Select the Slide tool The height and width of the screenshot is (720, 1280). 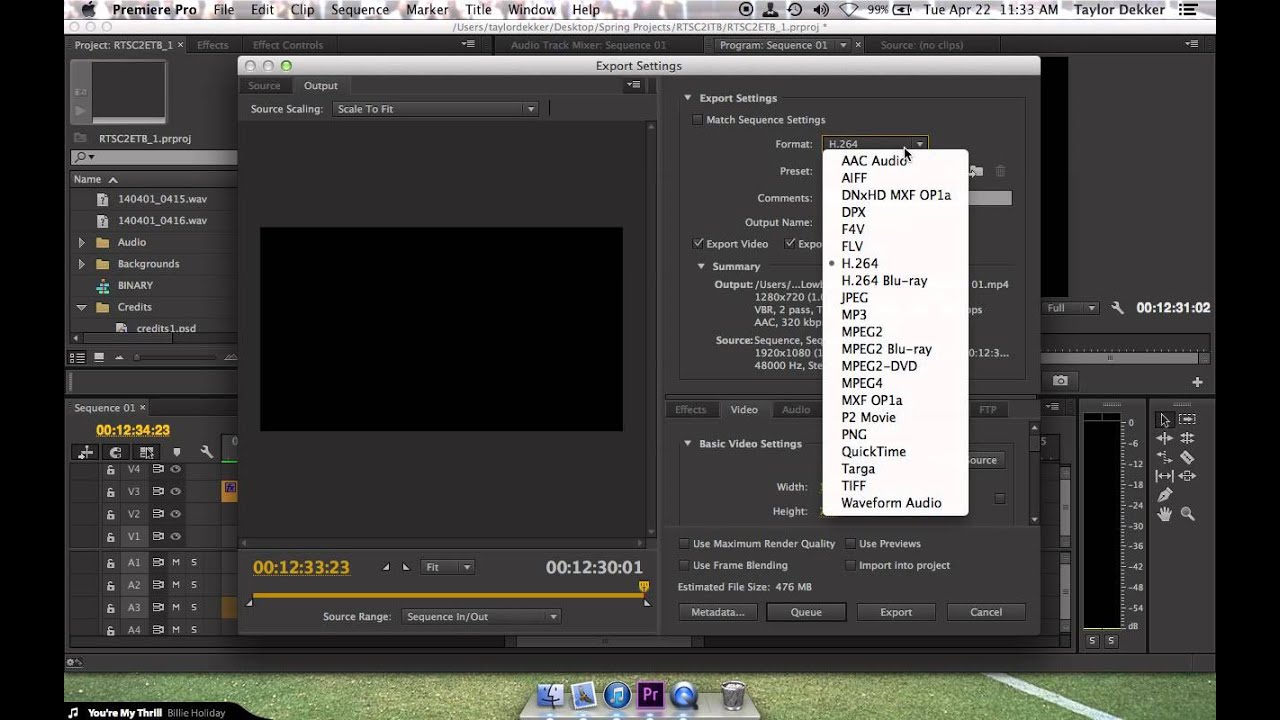1187,476
